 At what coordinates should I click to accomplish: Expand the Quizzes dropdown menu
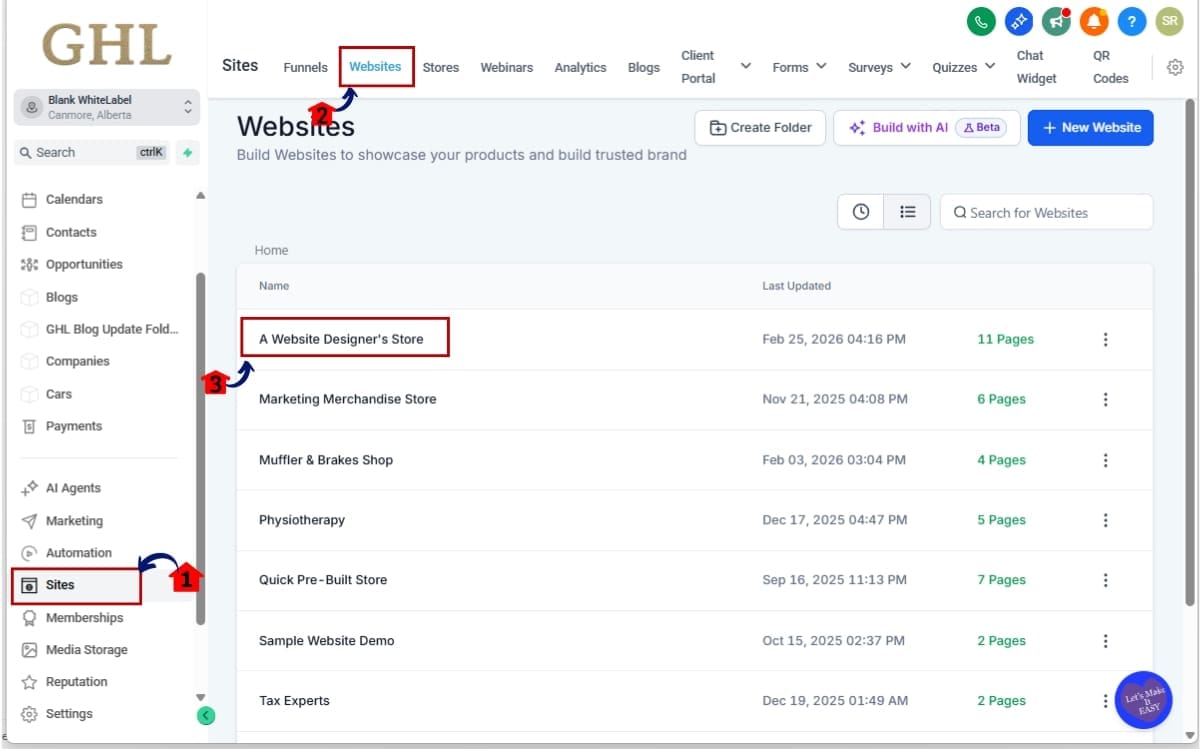point(964,67)
